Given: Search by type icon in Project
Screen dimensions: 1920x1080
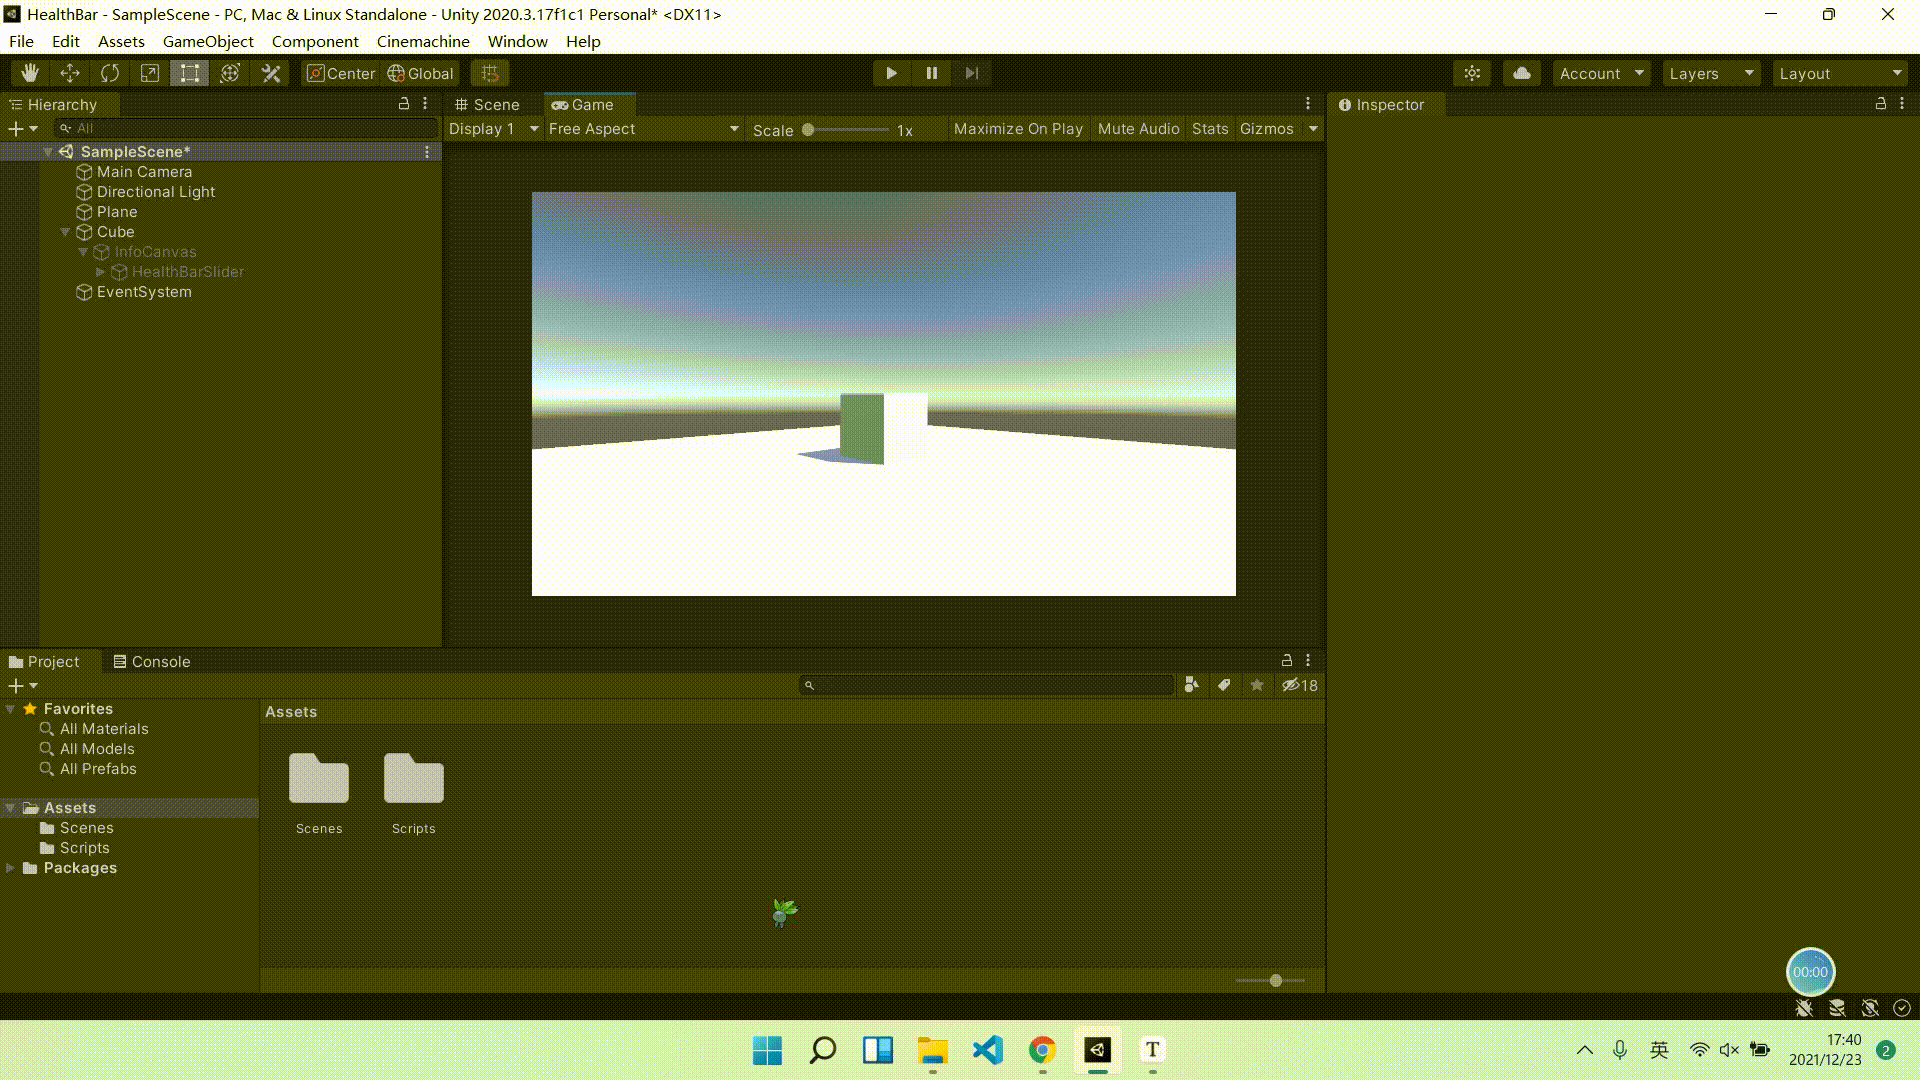Looking at the screenshot, I should [x=1191, y=685].
